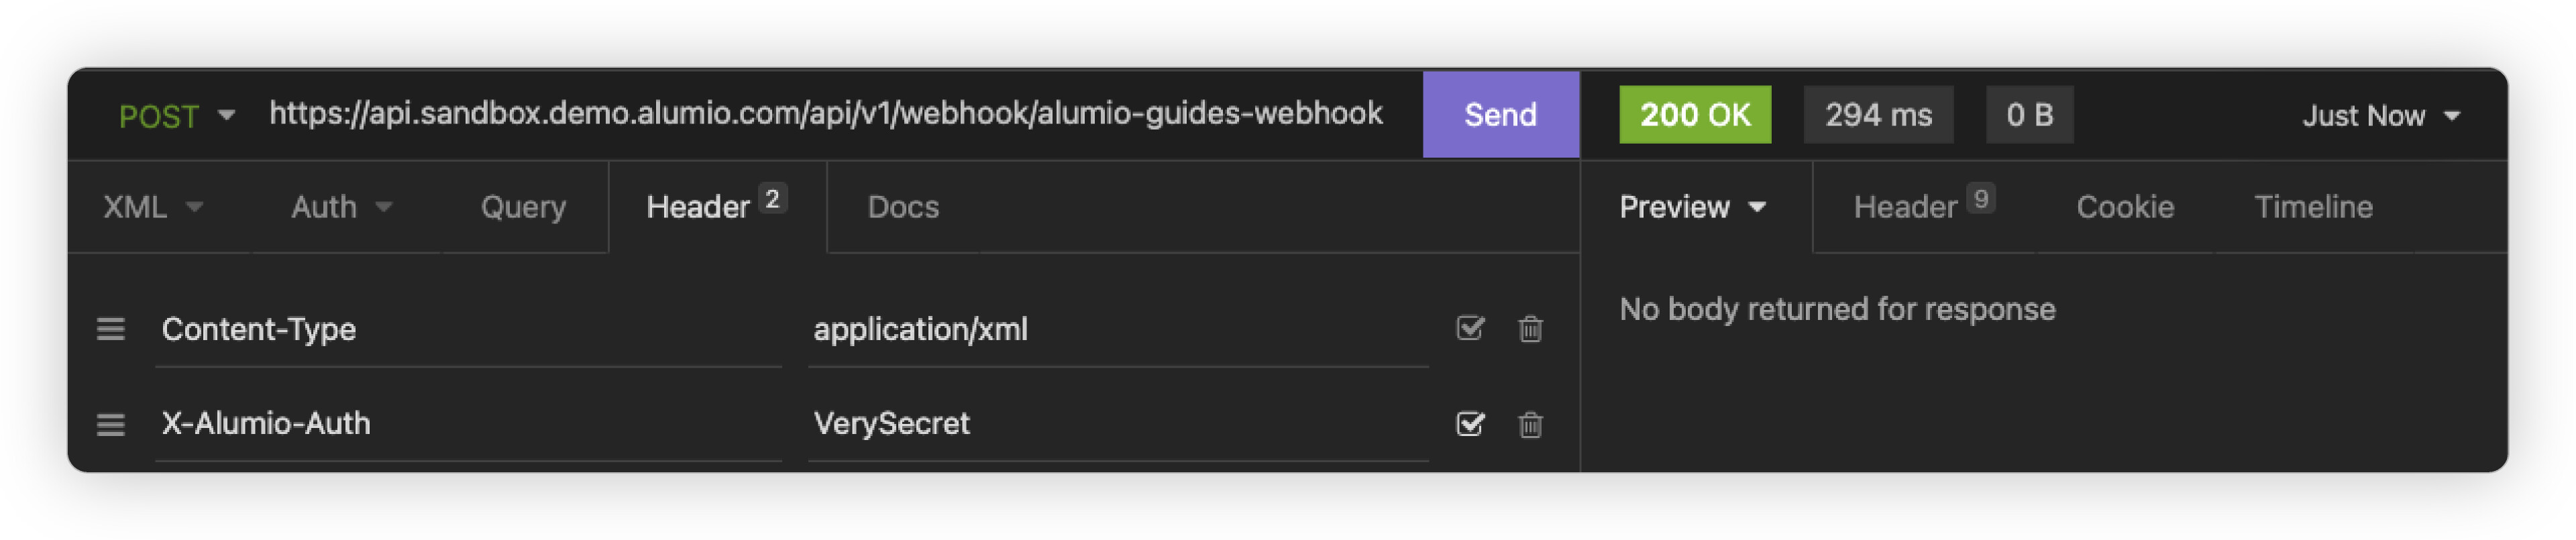
Task: Disable the X-Alumio-Auth header checkbox
Action: [x=1469, y=423]
